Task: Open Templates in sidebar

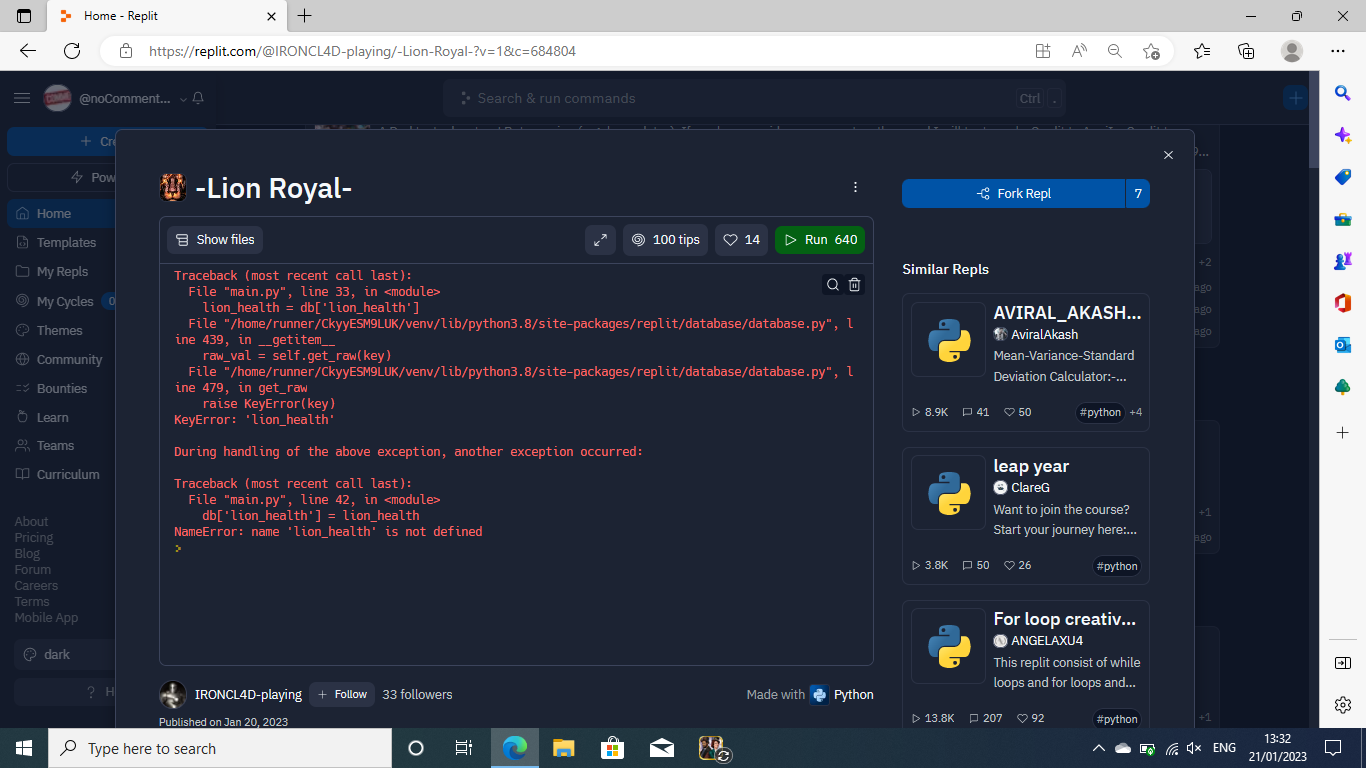Action: coord(66,242)
